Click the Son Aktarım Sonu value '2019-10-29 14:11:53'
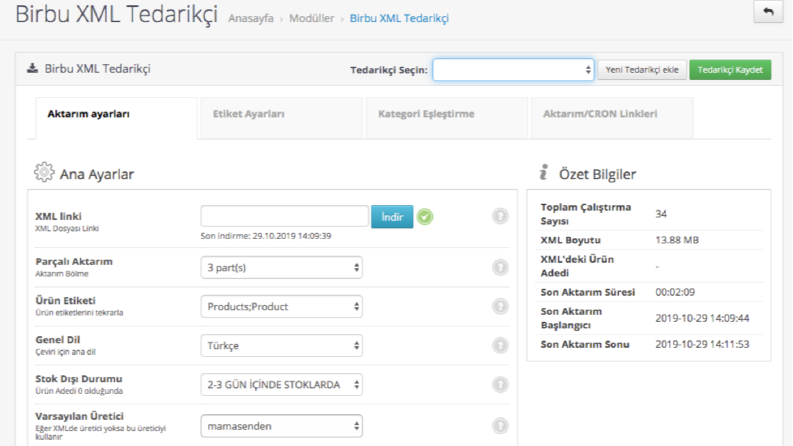 pos(702,344)
